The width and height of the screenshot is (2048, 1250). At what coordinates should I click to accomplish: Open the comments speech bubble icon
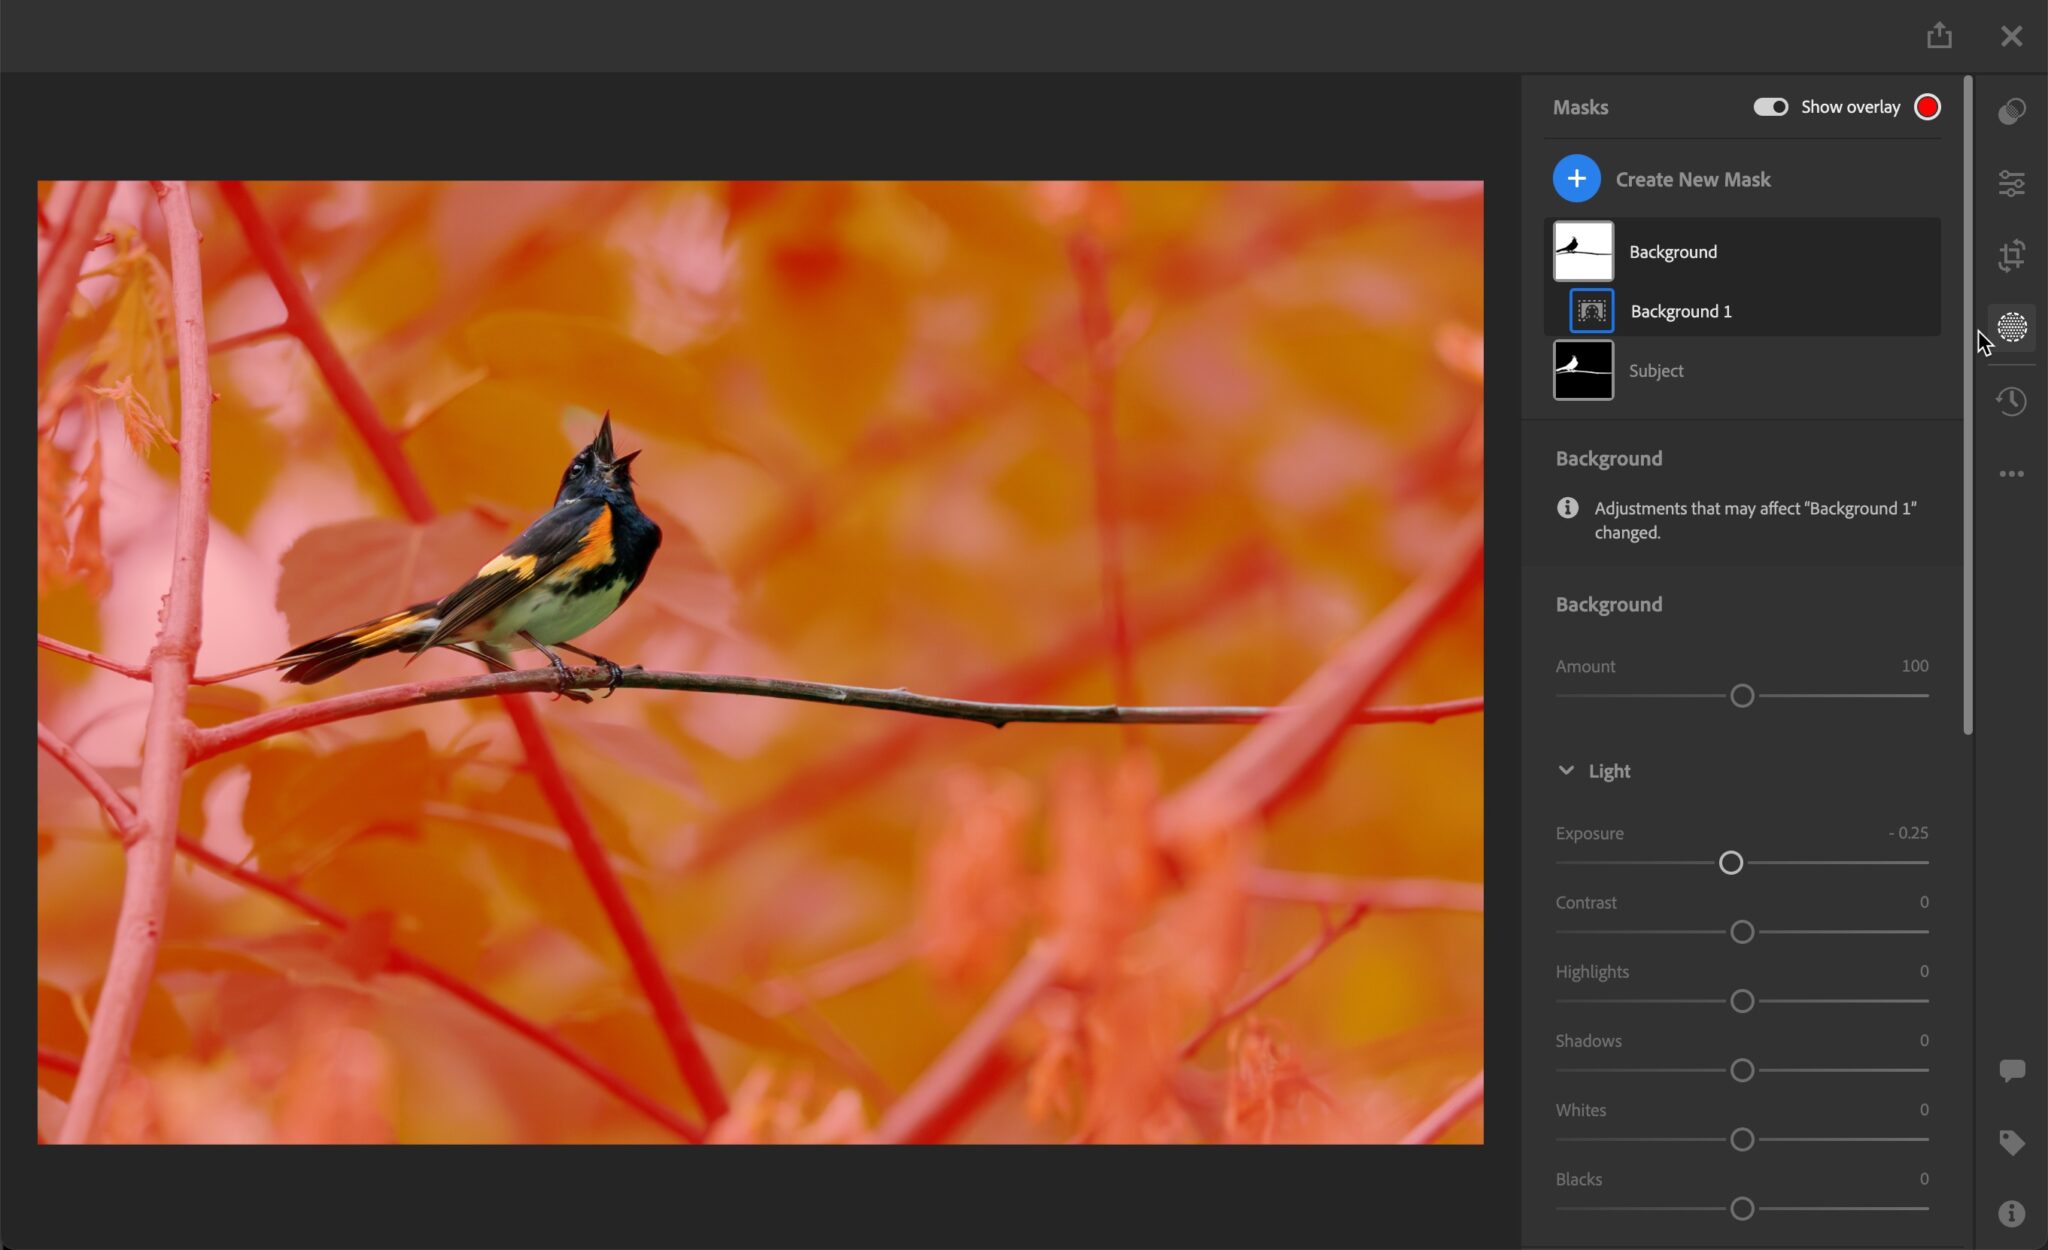[2011, 1070]
